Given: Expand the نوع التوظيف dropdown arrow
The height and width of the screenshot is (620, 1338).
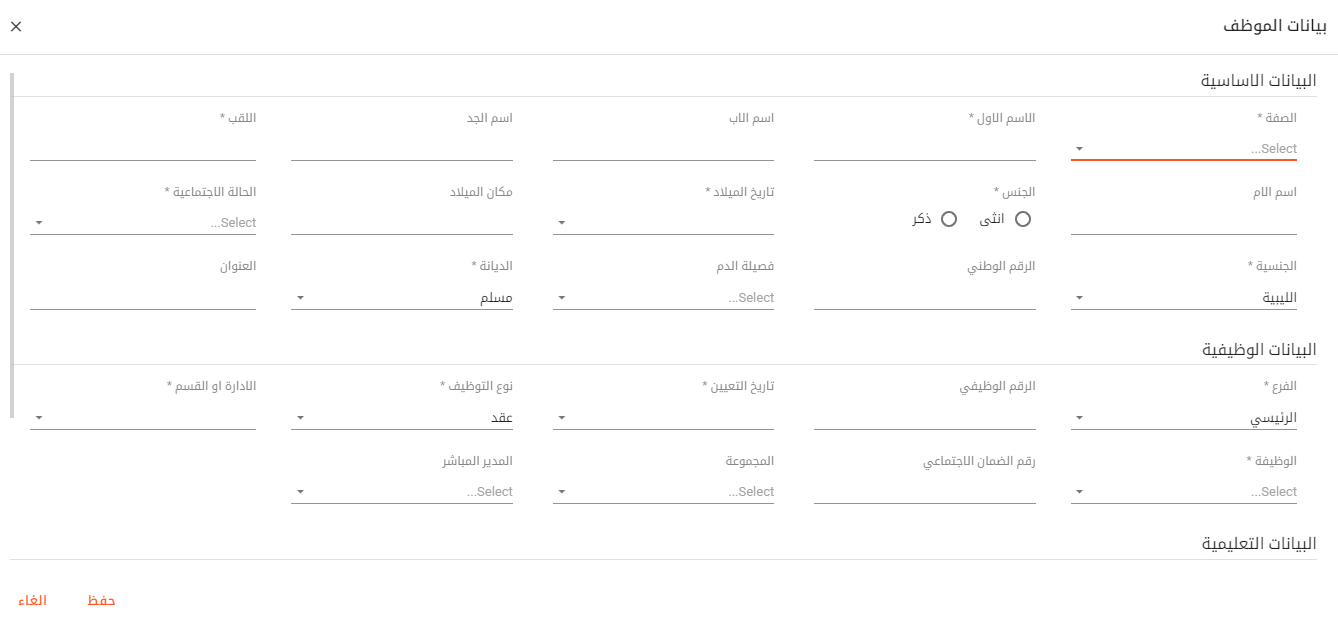Looking at the screenshot, I should click(x=300, y=418).
